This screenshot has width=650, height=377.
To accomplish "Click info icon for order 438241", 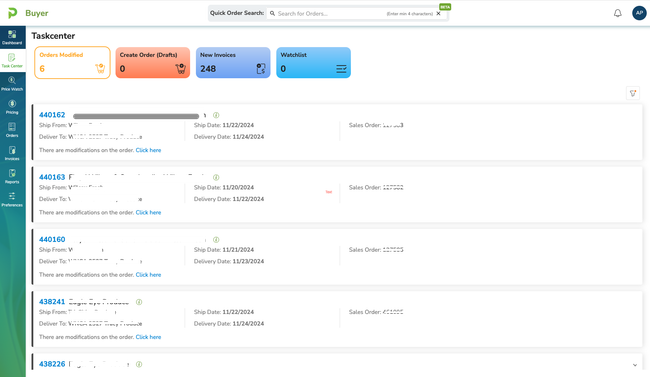I will coord(139,302).
